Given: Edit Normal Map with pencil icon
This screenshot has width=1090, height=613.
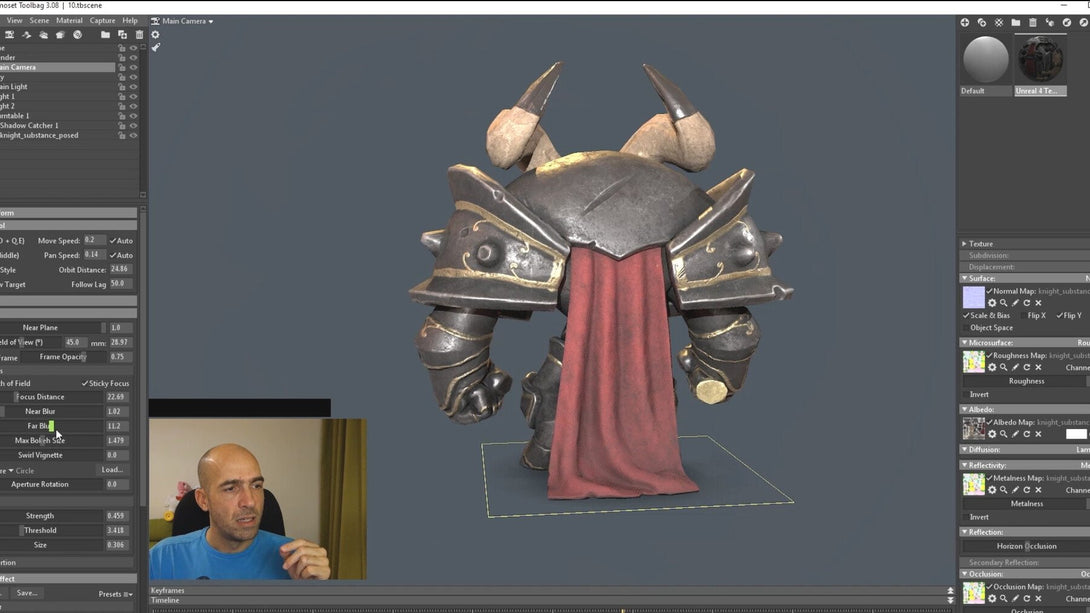Looking at the screenshot, I should [x=1015, y=303].
